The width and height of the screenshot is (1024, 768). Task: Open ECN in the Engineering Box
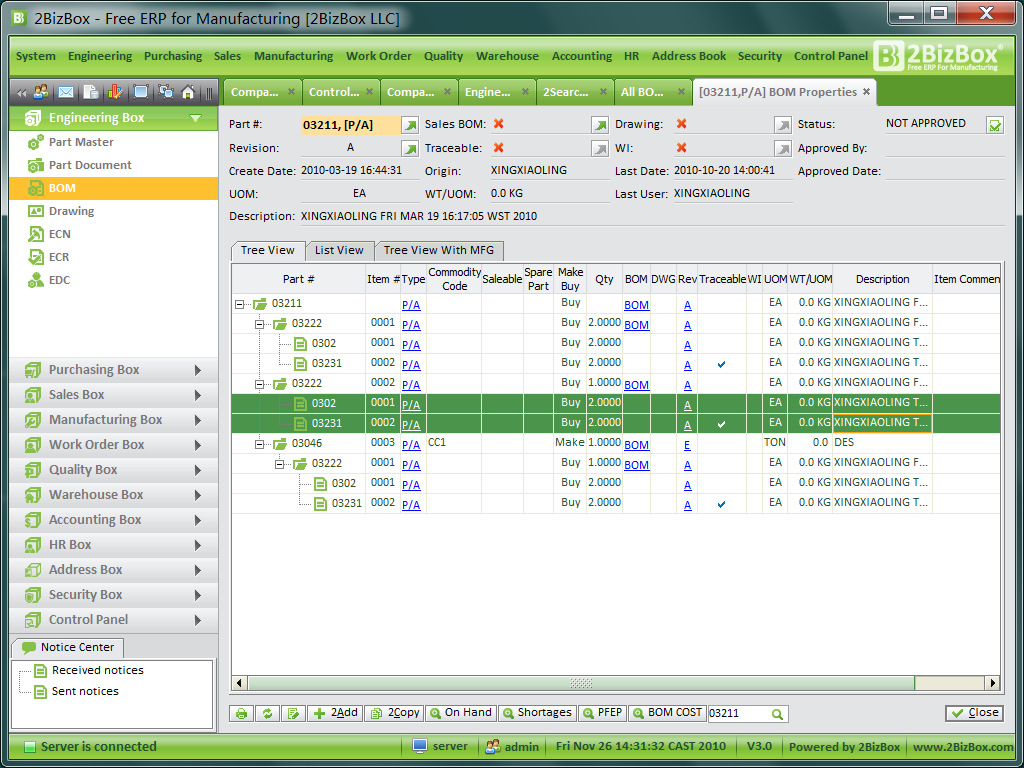click(59, 234)
